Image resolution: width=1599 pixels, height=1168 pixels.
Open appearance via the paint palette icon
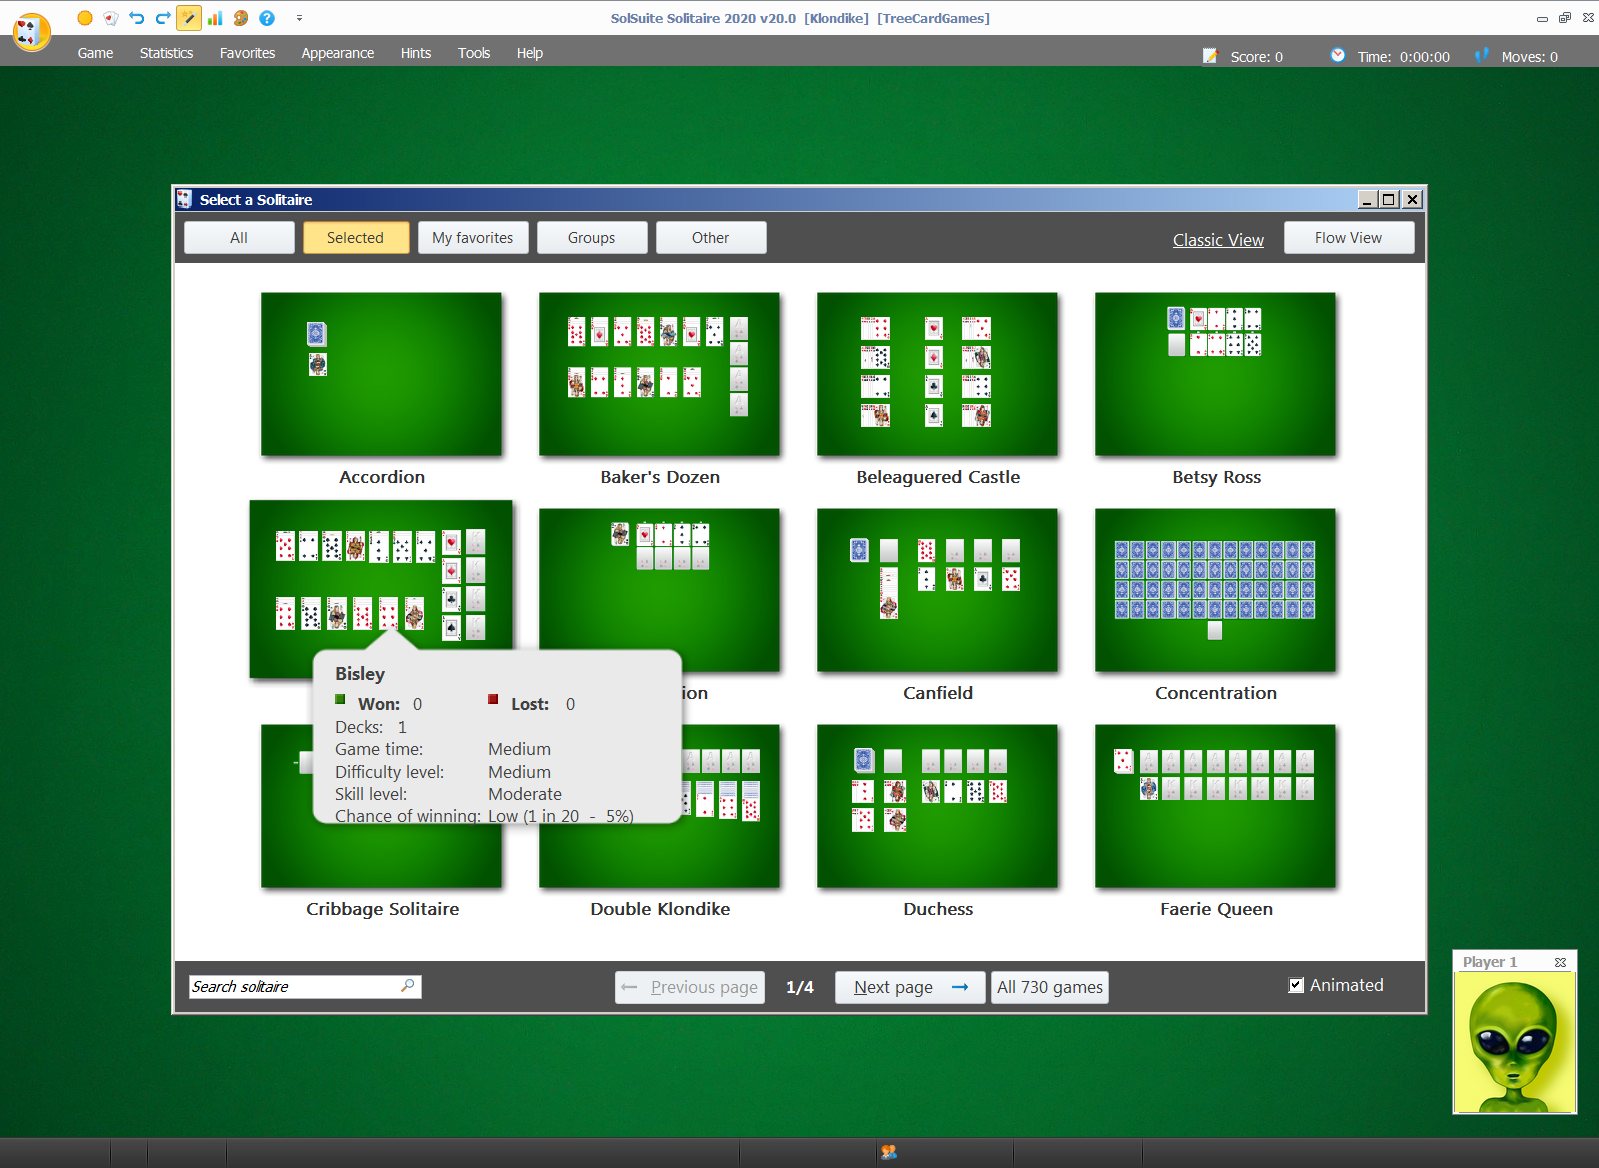241,18
